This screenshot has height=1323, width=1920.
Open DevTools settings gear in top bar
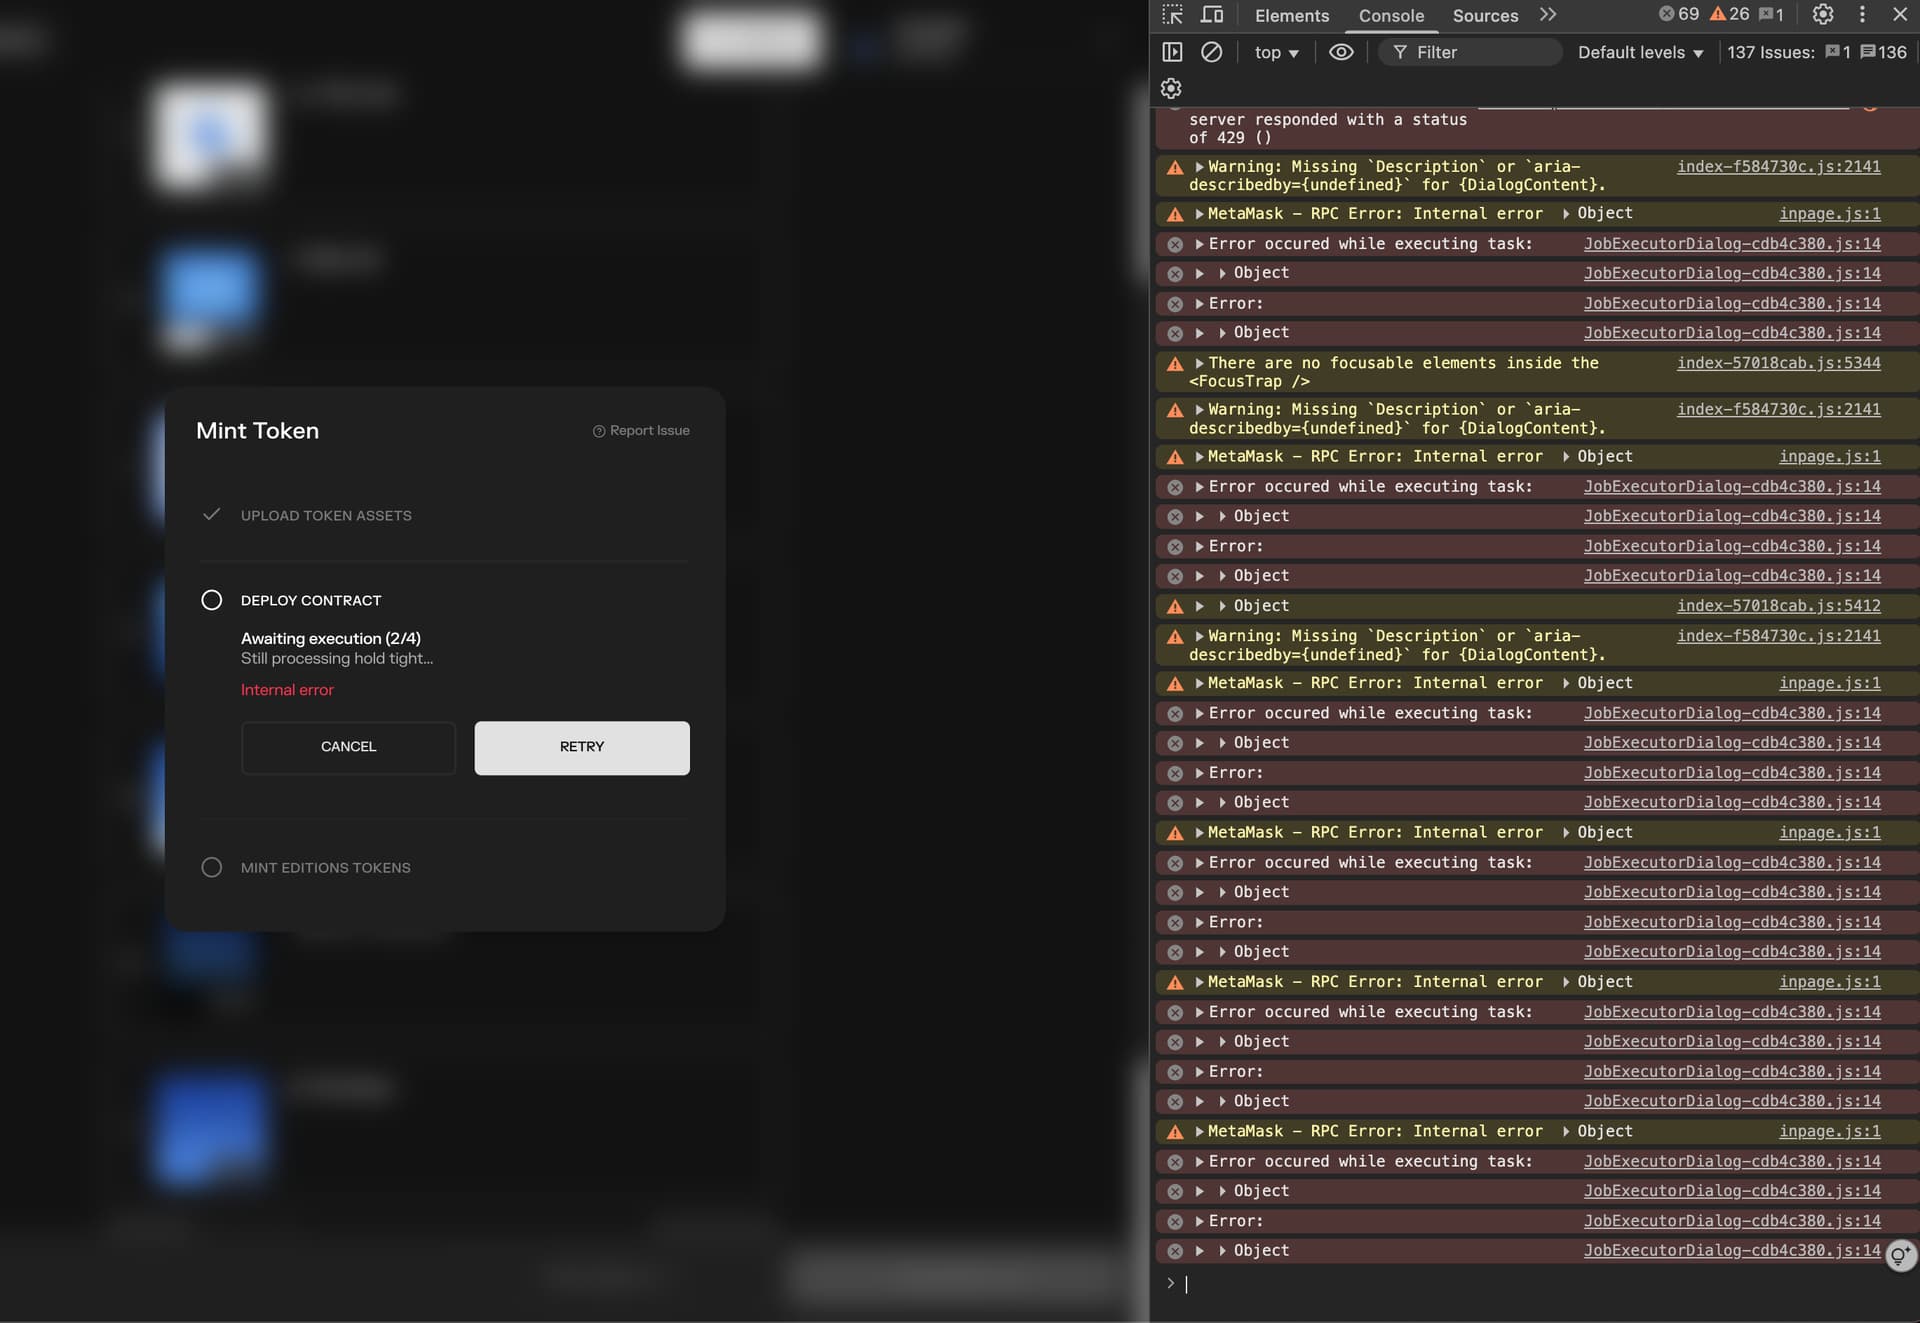1823,14
